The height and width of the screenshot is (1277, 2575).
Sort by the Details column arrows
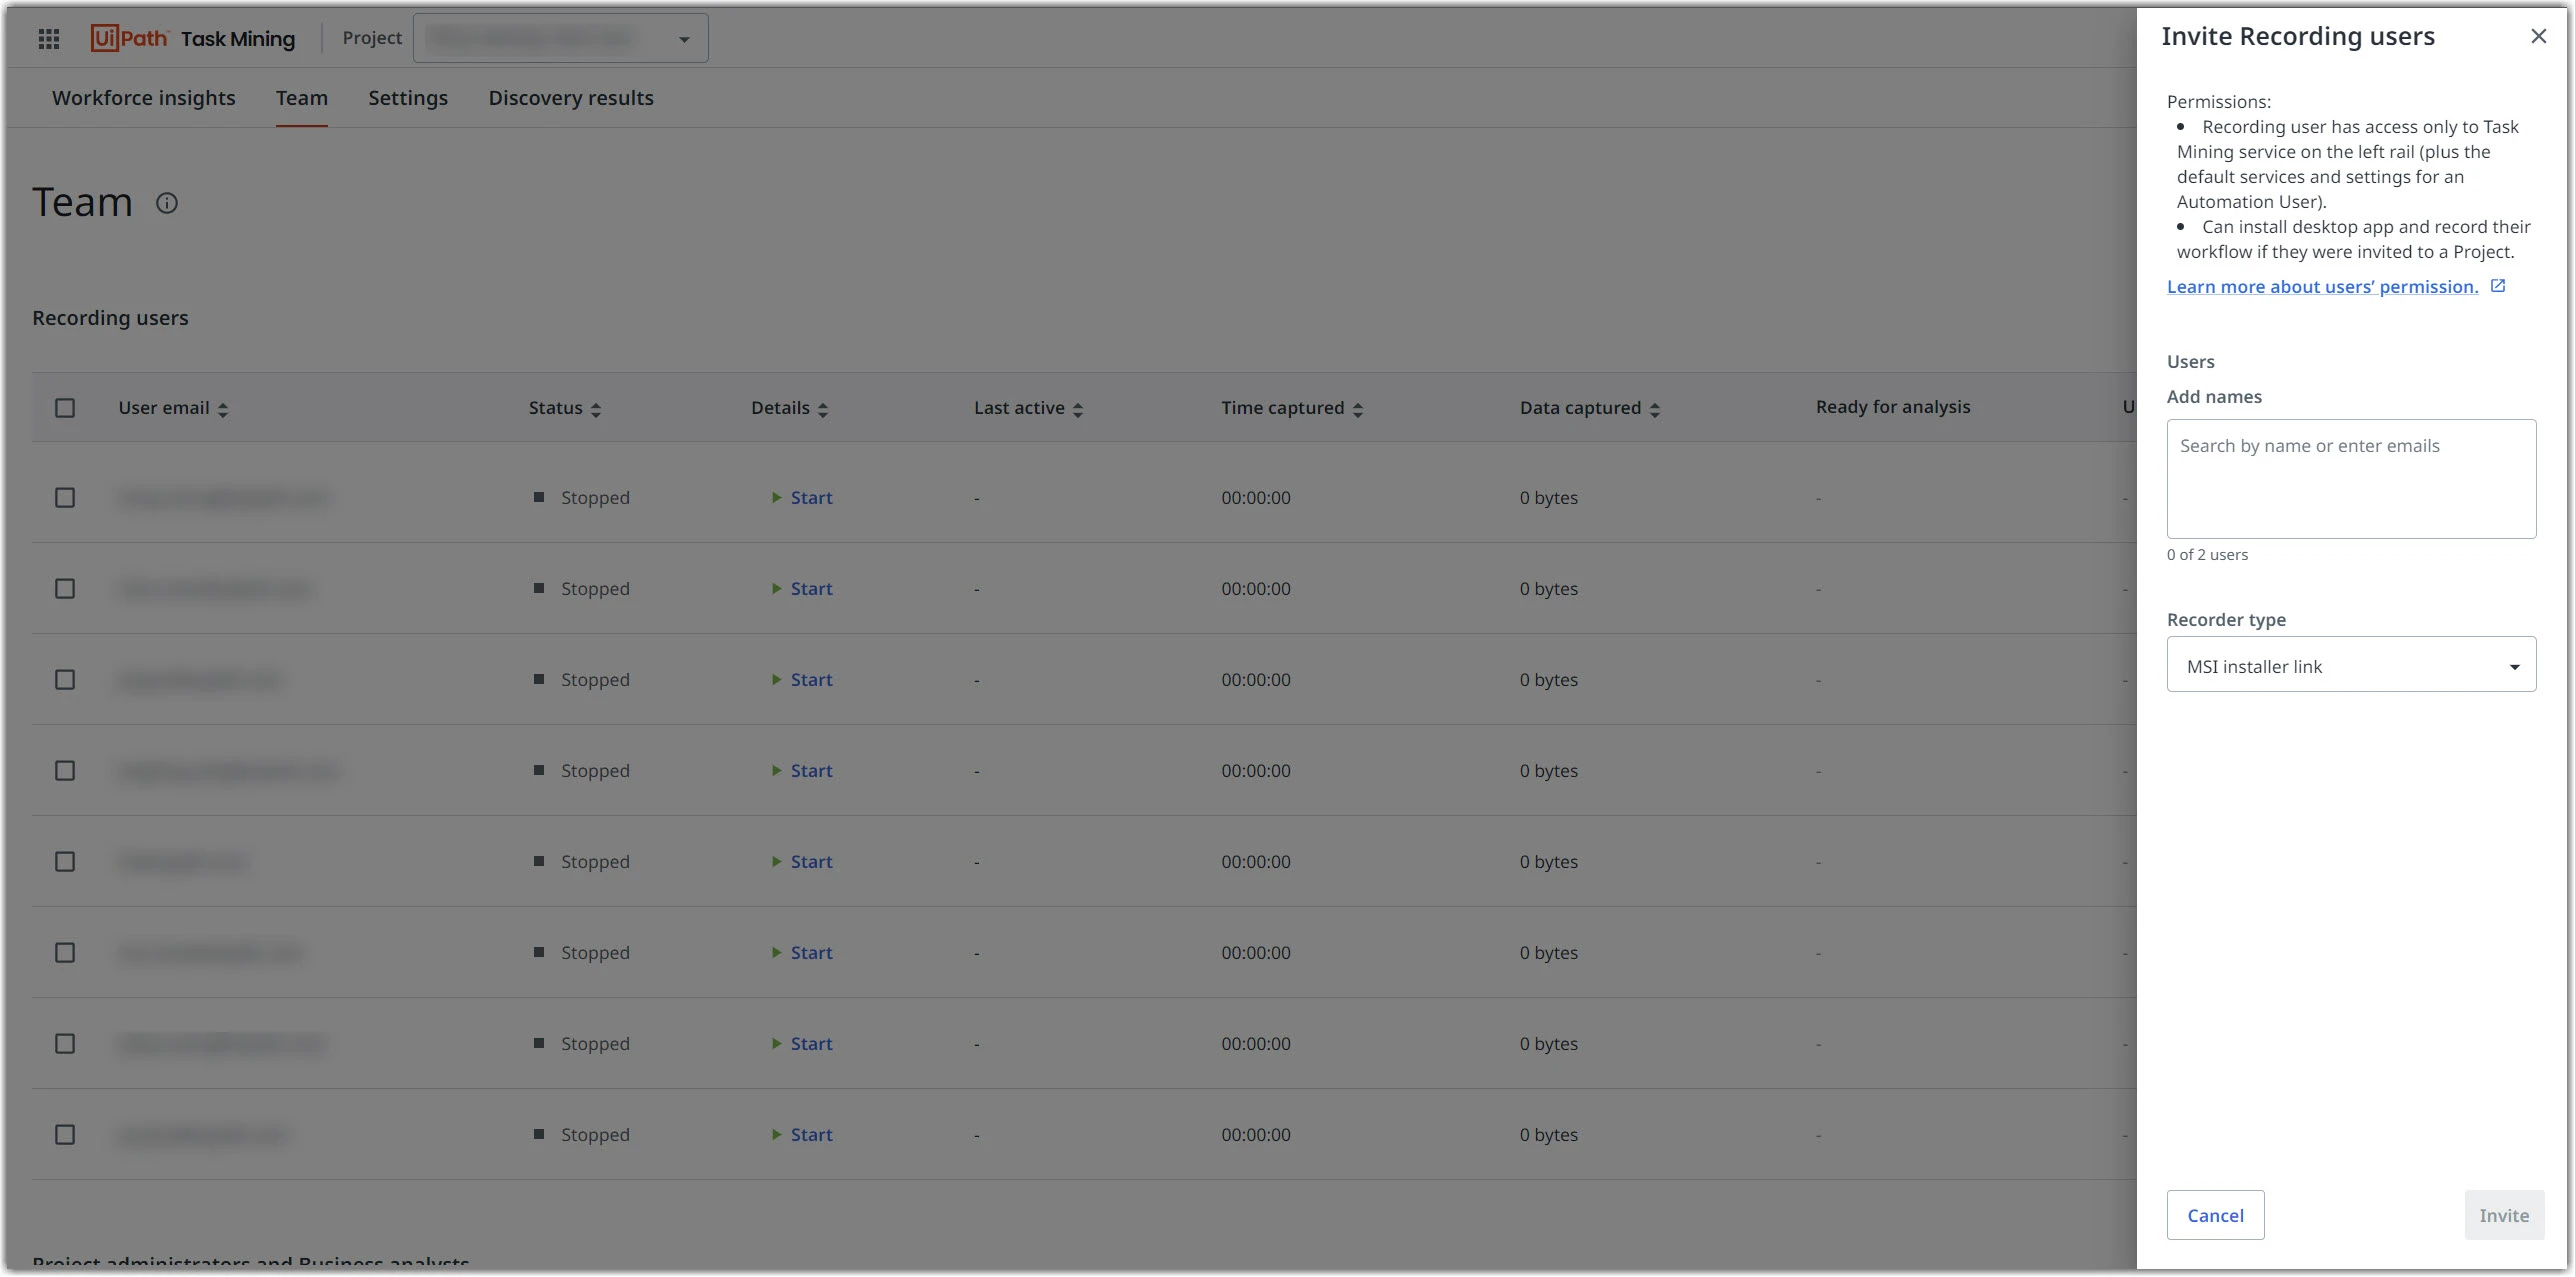tap(823, 409)
